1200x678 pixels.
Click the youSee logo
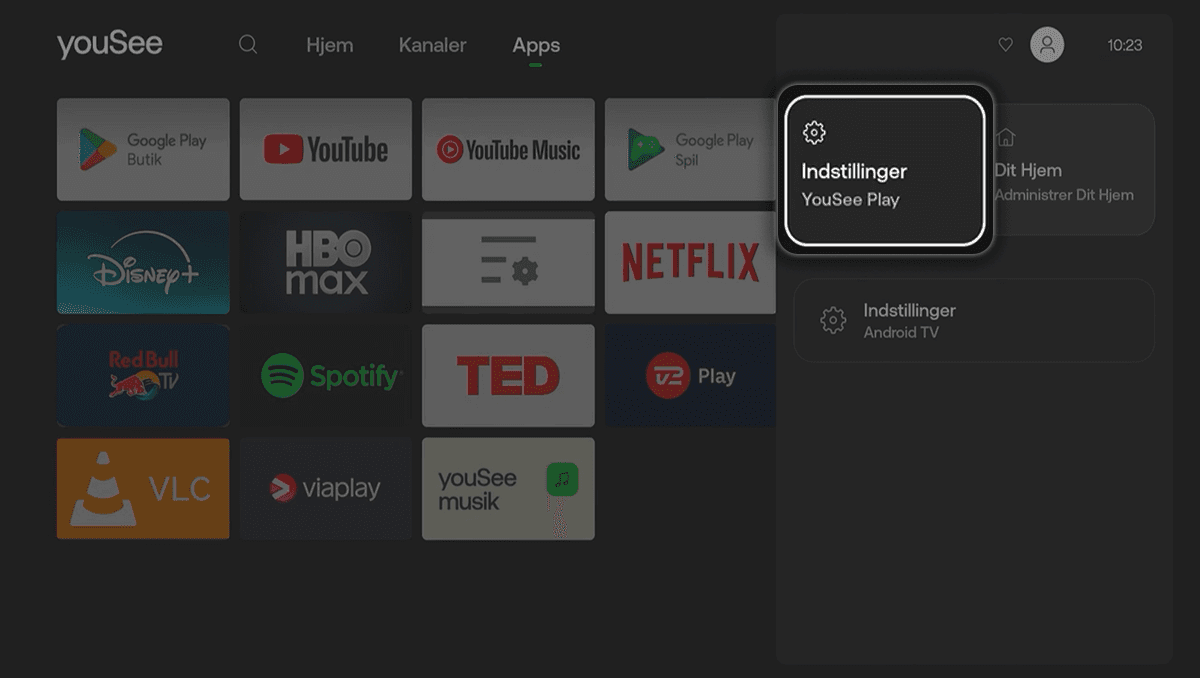click(x=109, y=45)
